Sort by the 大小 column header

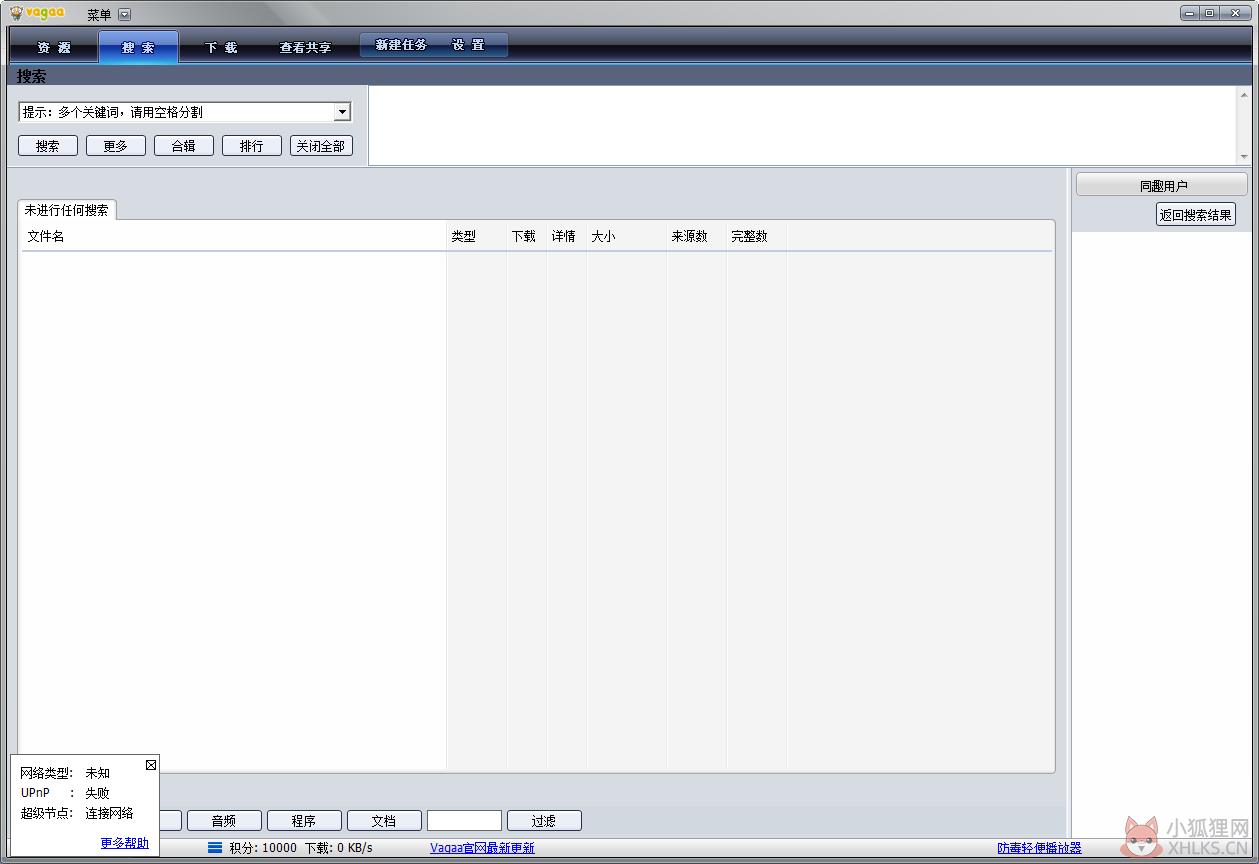[x=626, y=236]
